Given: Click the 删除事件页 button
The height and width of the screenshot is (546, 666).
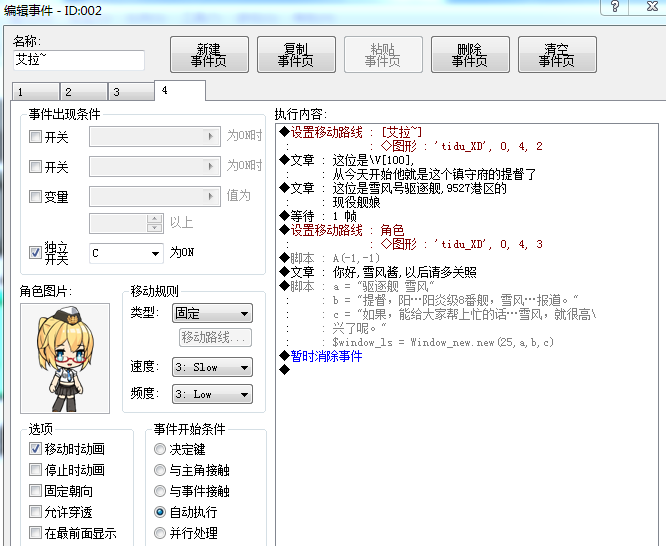Looking at the screenshot, I should pos(470,55).
